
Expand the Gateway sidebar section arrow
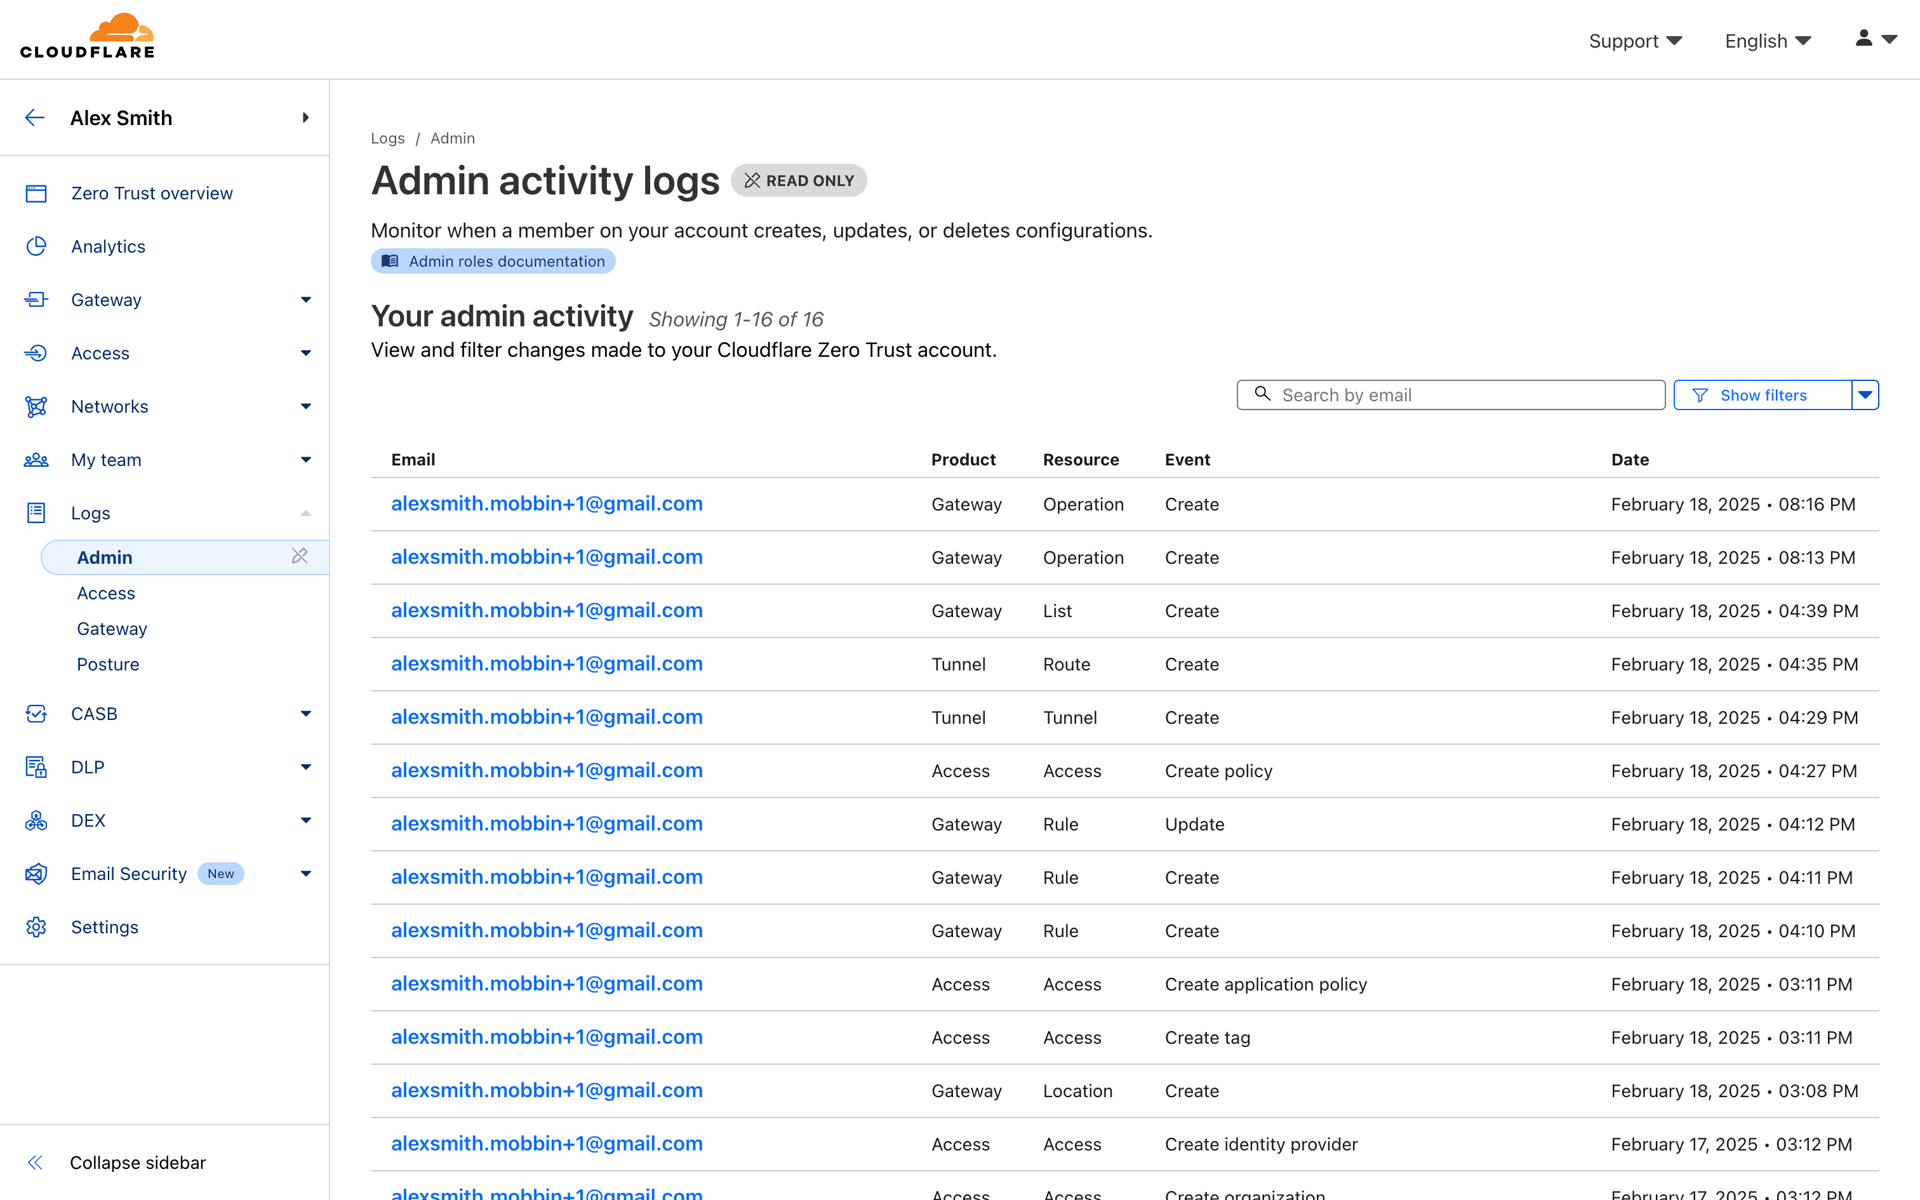[305, 299]
